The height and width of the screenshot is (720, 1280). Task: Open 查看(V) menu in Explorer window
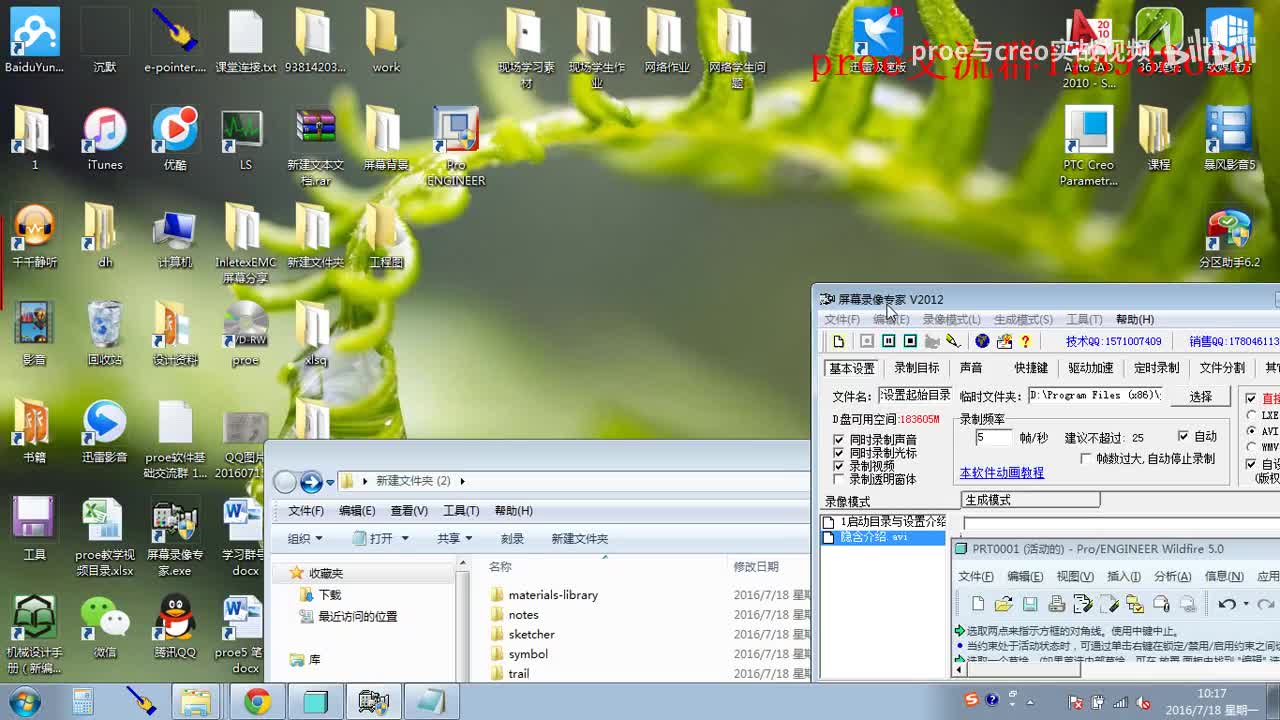coord(409,510)
